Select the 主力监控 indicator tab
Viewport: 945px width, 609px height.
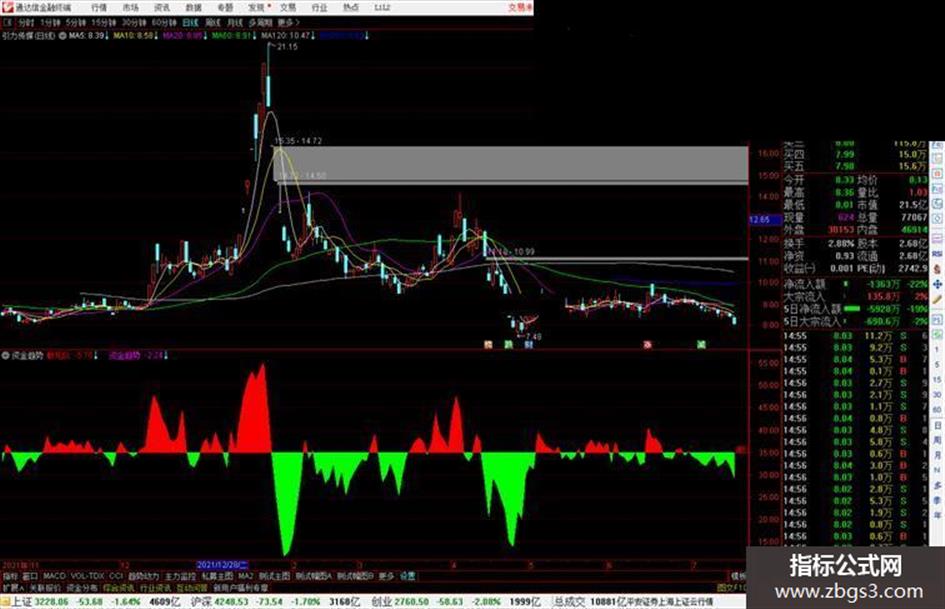coord(180,576)
